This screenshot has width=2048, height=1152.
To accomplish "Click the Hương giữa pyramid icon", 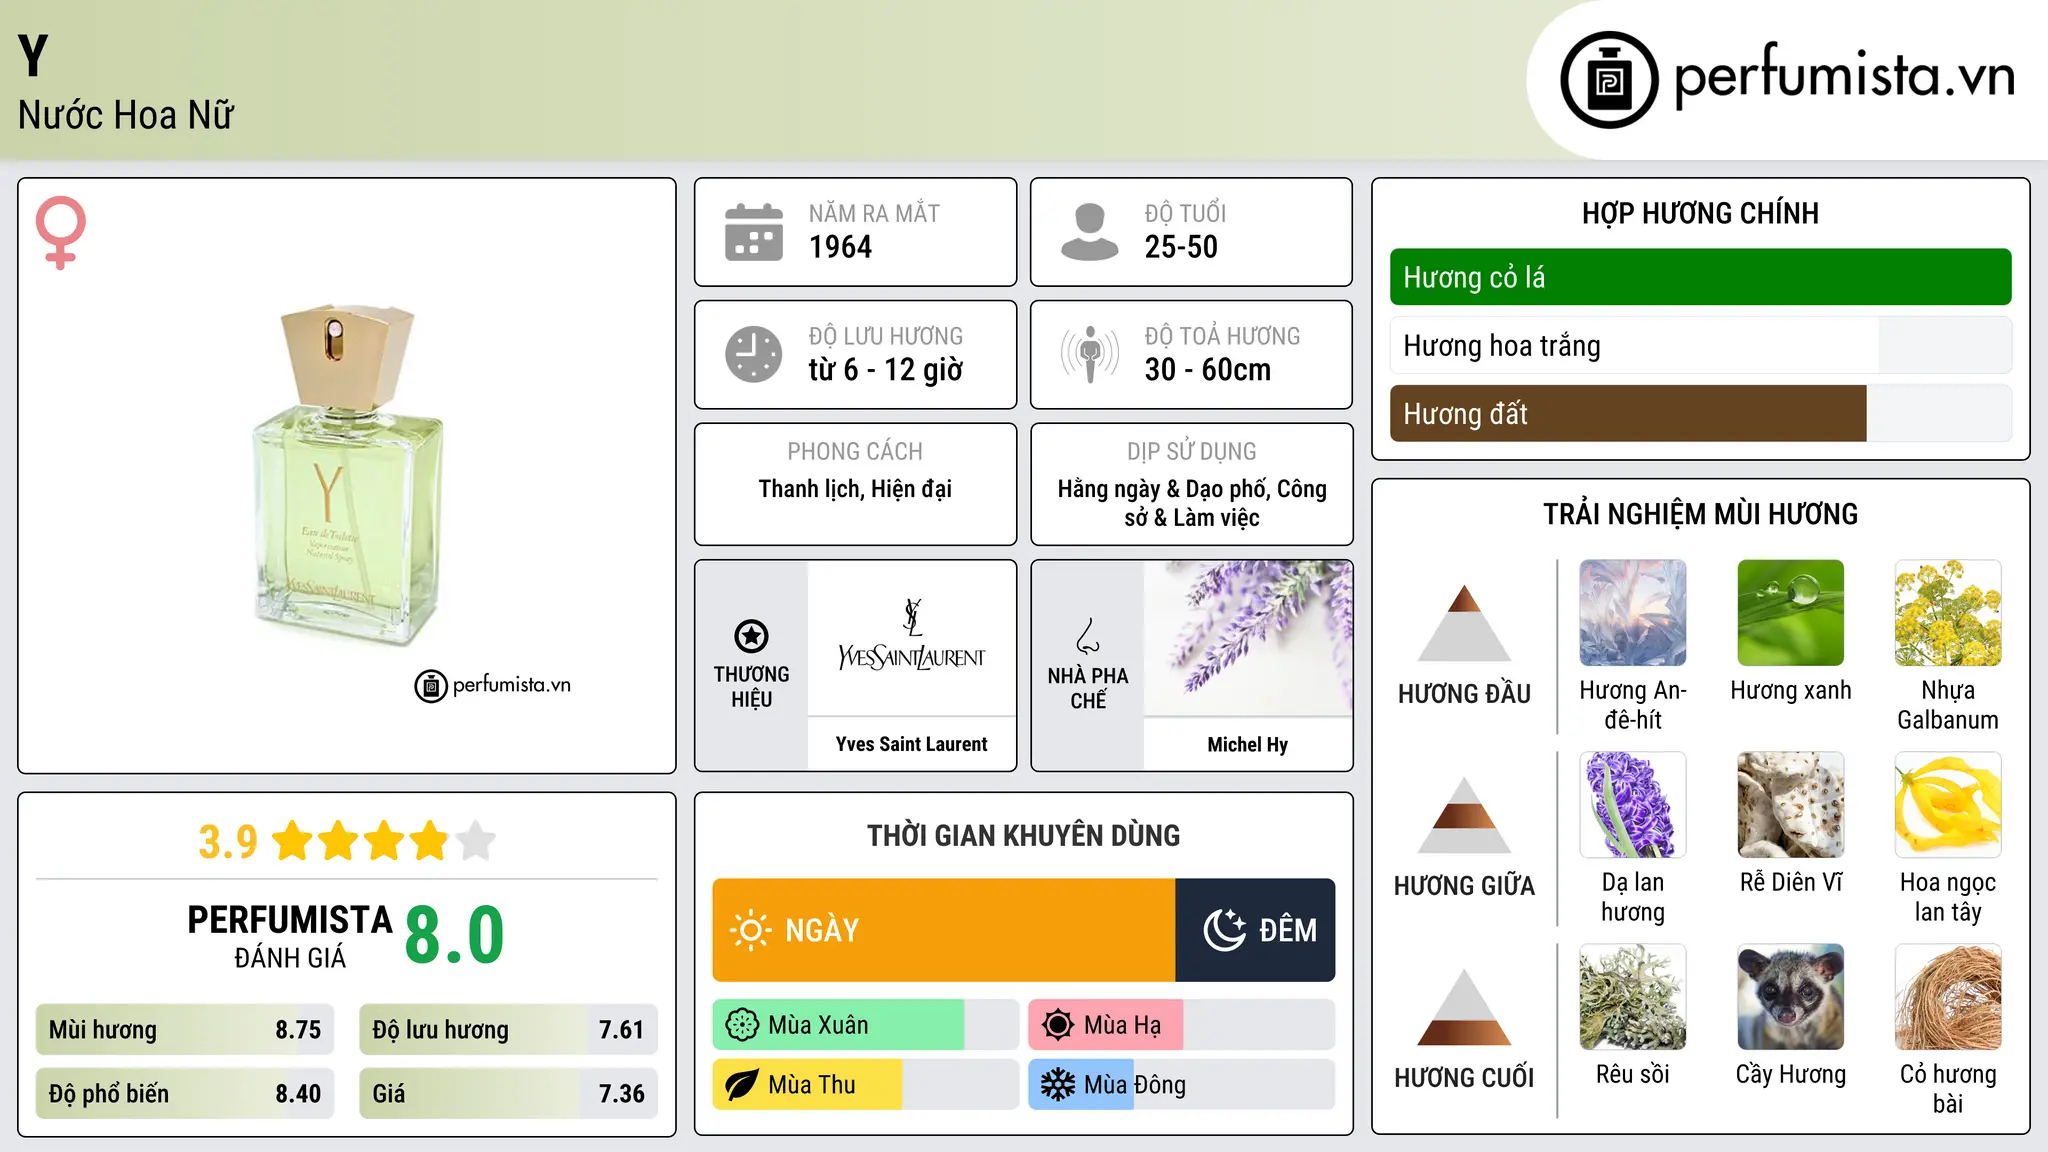I will point(1465,815).
